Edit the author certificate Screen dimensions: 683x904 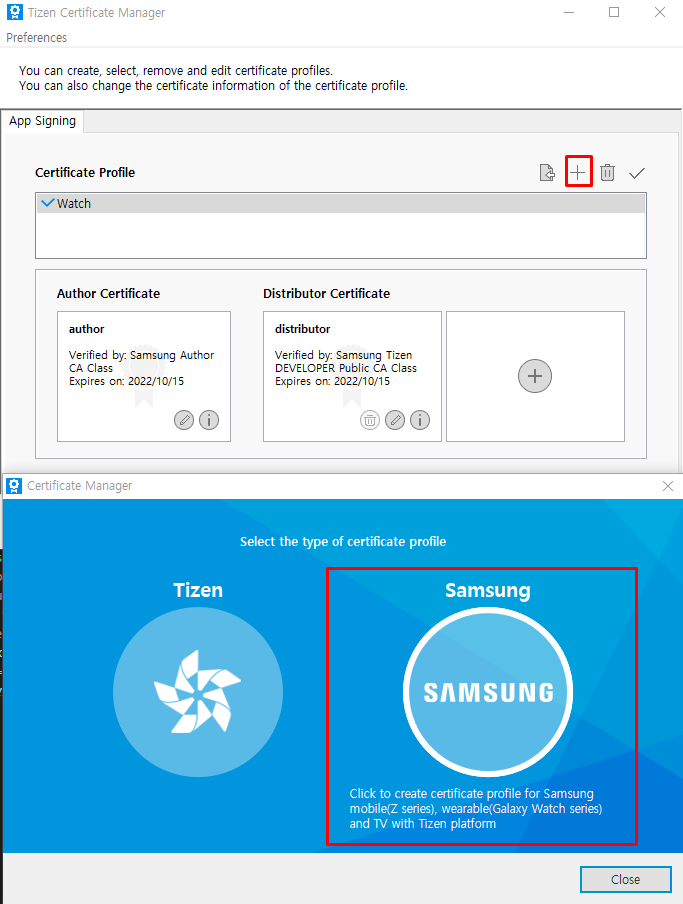pyautogui.click(x=184, y=420)
